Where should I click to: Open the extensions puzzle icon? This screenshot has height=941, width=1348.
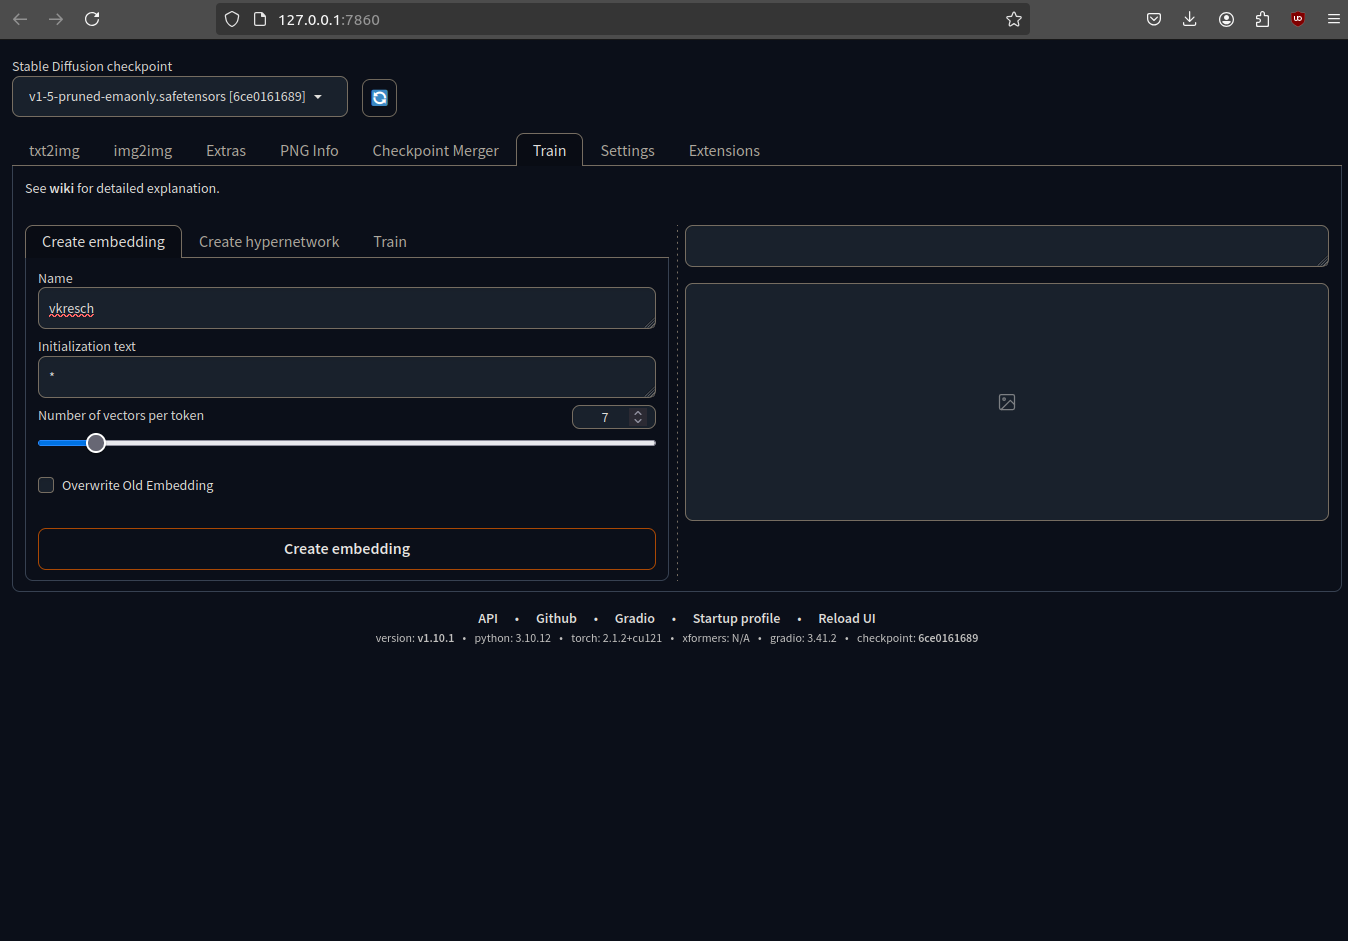[x=1262, y=19]
